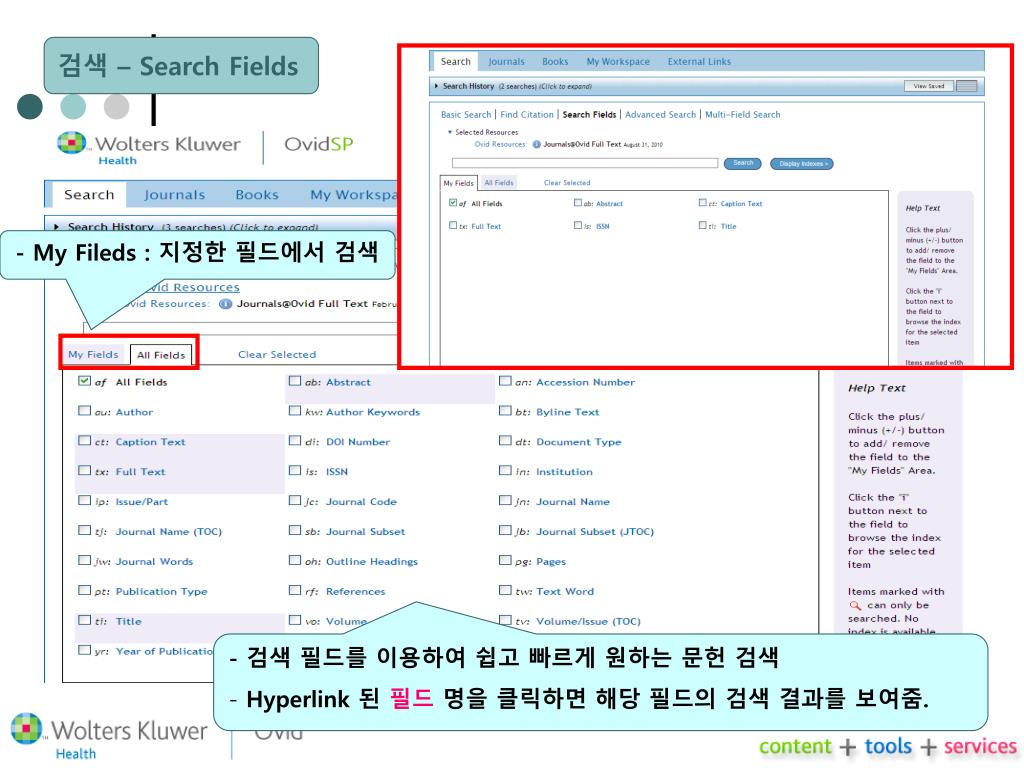Toggle the af All Fields checkbox in main list
This screenshot has width=1024, height=768.
coord(84,381)
